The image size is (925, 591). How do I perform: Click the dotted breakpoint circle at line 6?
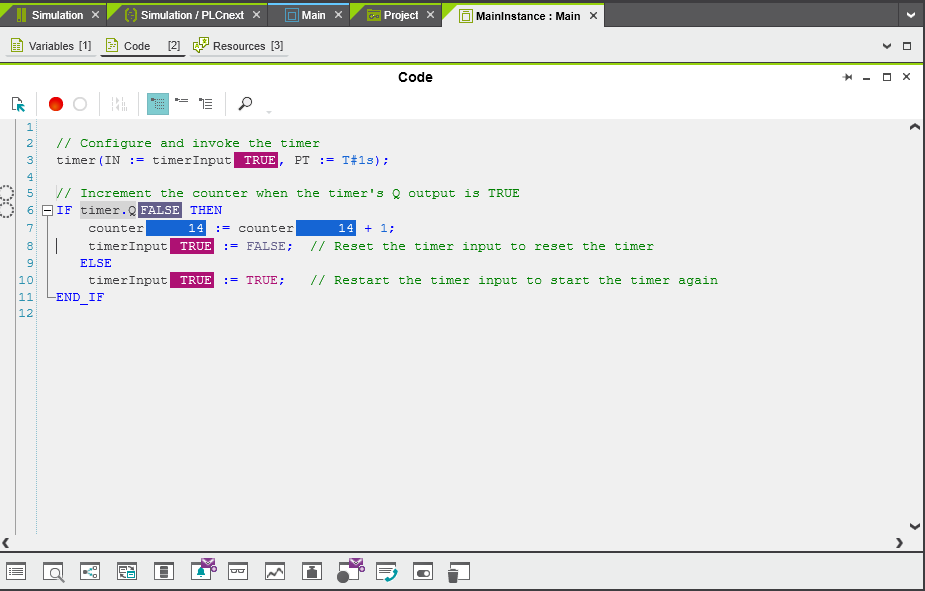[6, 210]
